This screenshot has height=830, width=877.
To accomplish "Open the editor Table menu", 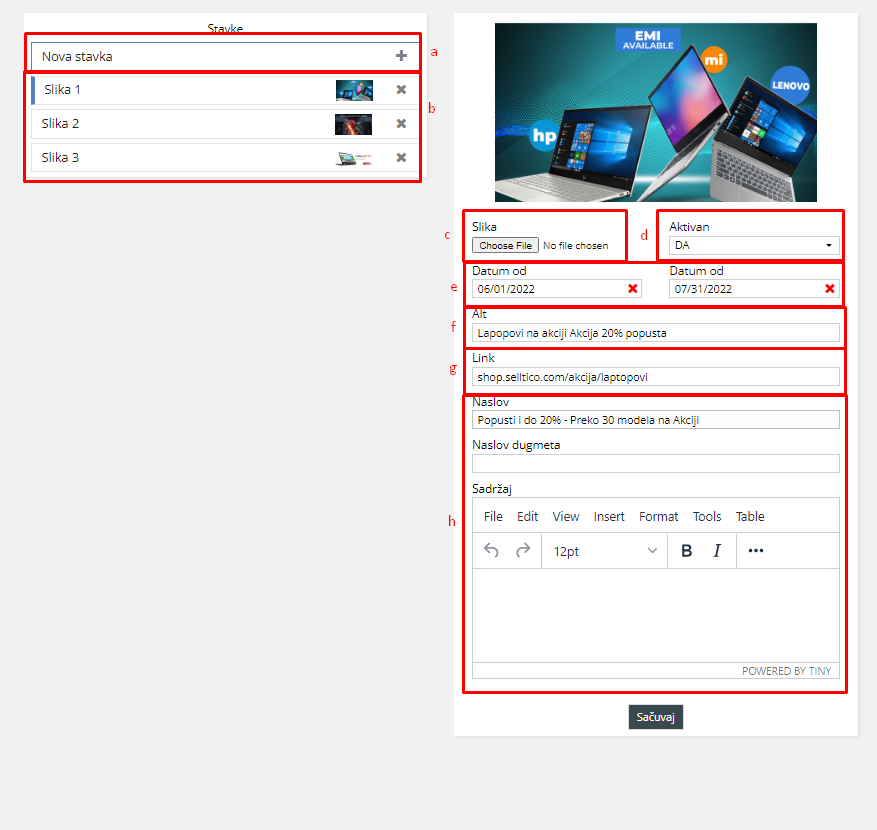I will [x=749, y=517].
